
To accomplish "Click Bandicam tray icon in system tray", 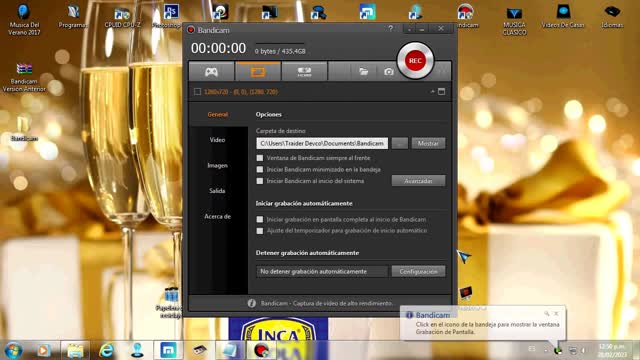I will tap(558, 350).
